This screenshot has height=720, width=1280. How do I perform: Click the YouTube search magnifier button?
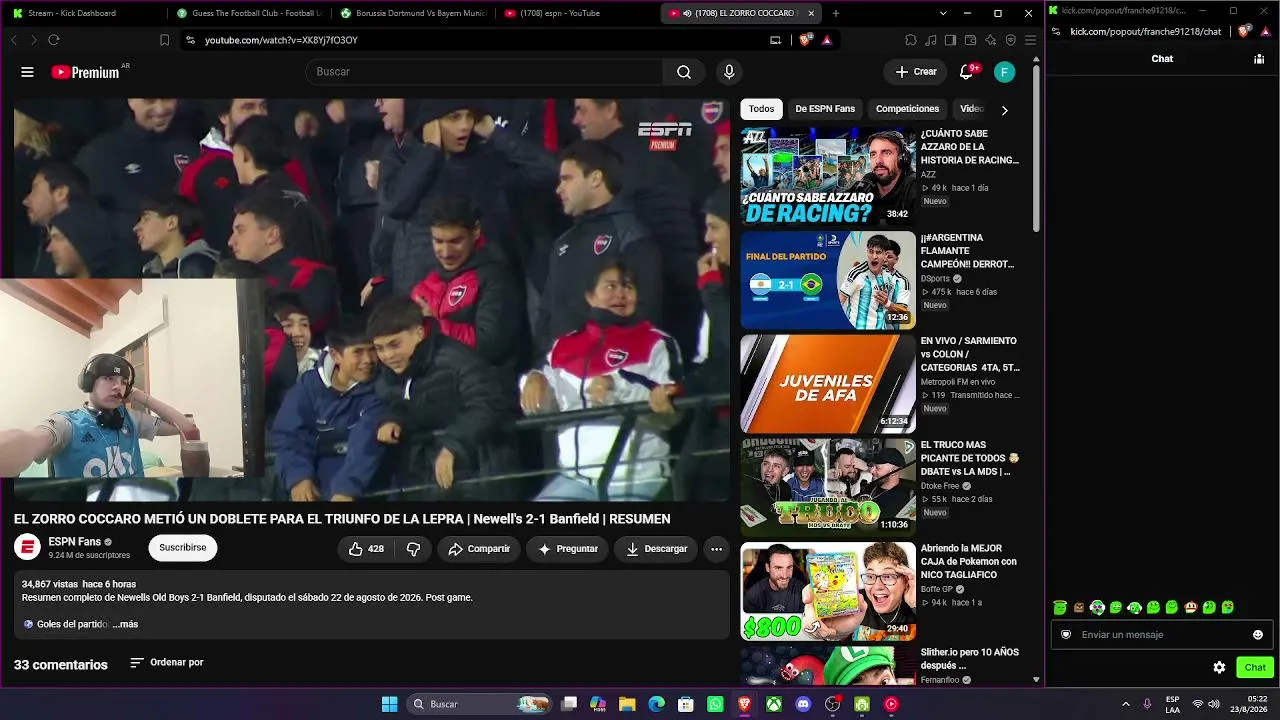(684, 72)
